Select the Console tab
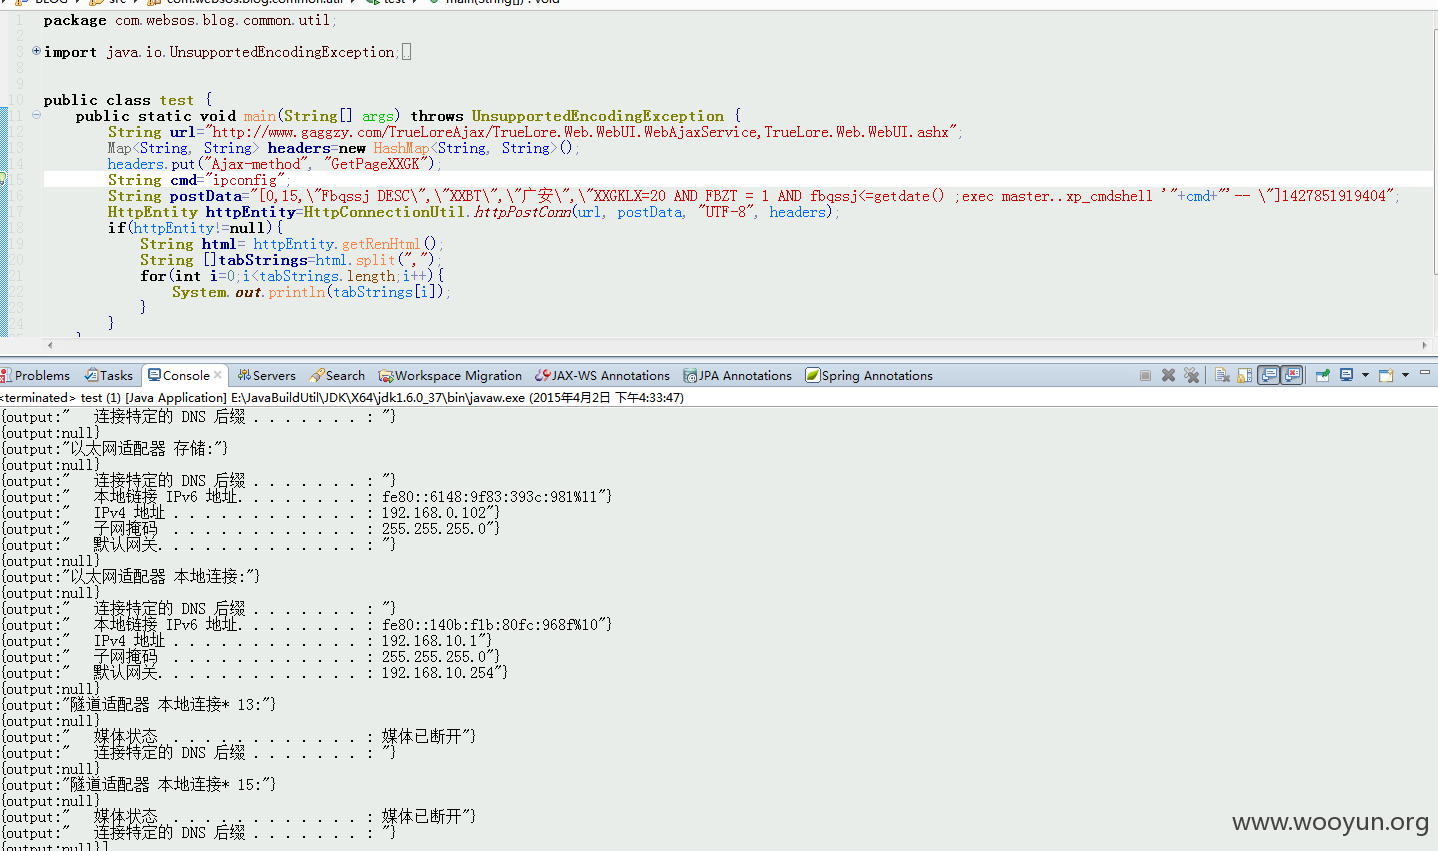Screen dimensions: 1438x851 (x=186, y=376)
